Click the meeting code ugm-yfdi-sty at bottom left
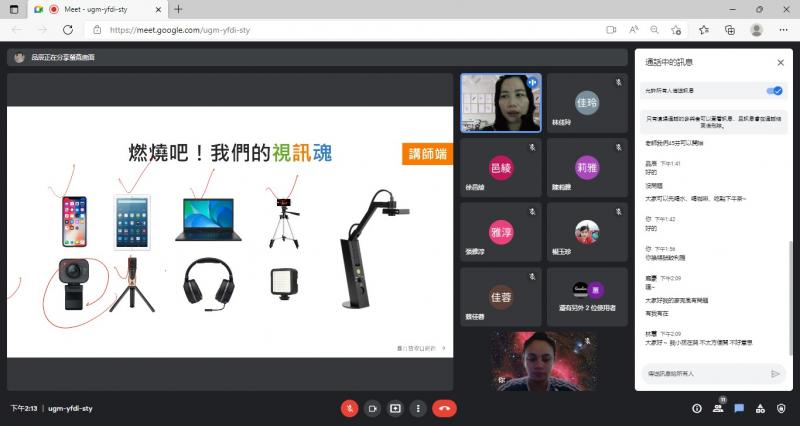 70,409
